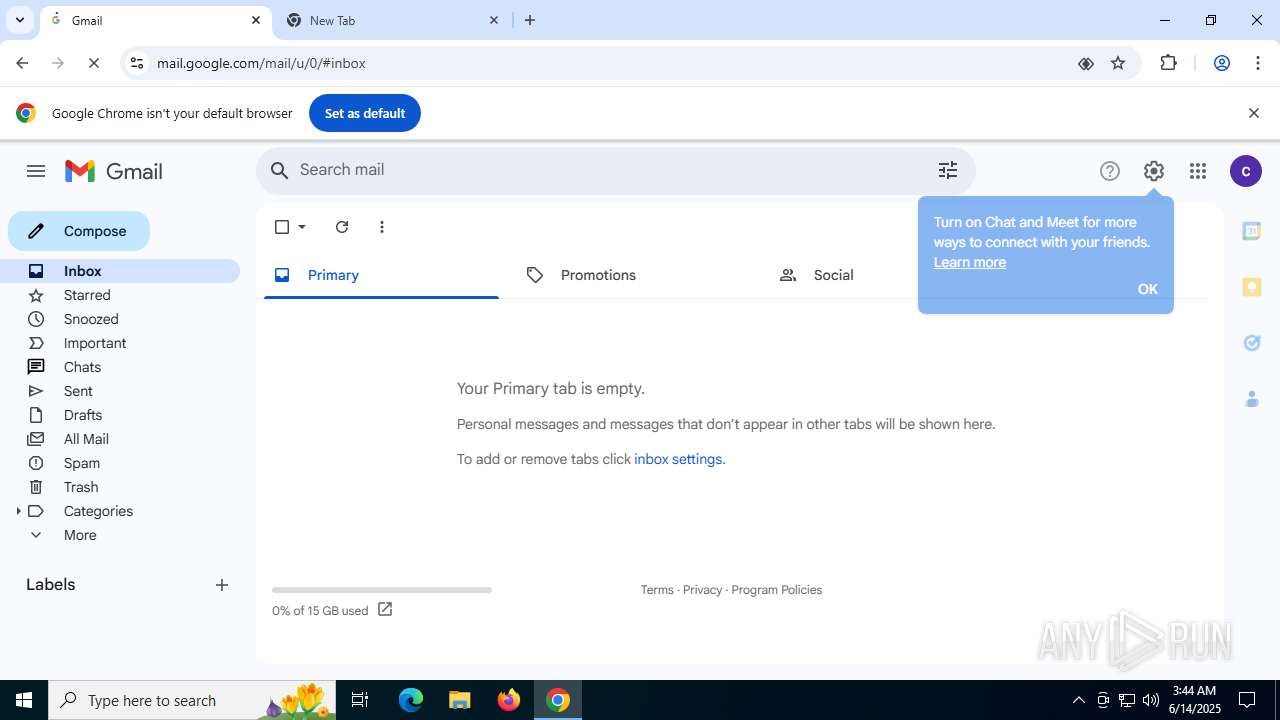View site information icon in address bar

coord(137,63)
